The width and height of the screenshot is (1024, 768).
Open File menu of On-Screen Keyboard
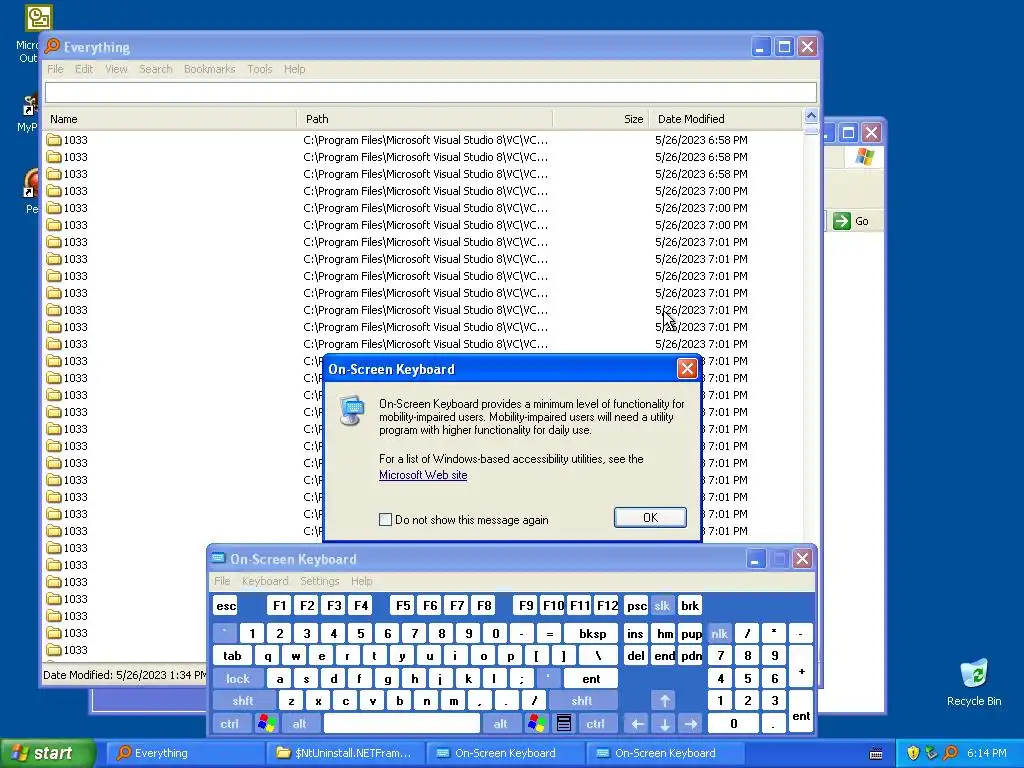tap(222, 581)
